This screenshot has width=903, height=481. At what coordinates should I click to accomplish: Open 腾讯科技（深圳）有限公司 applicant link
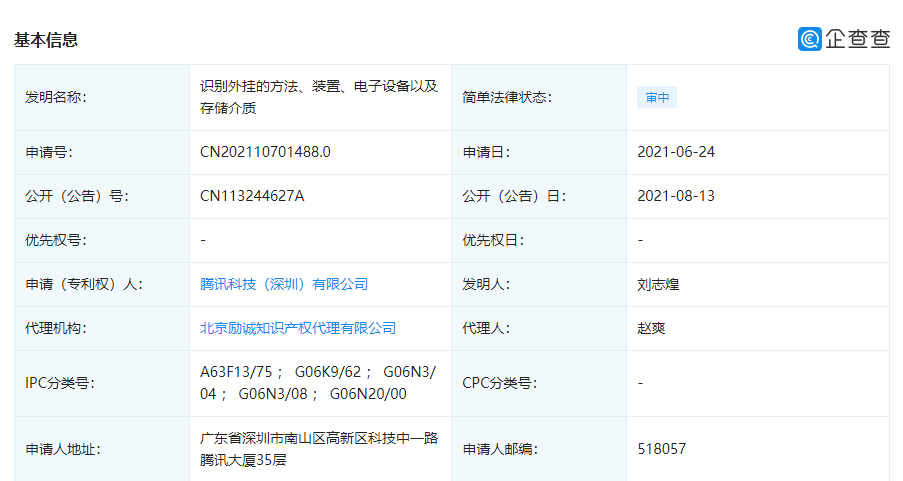coord(284,284)
